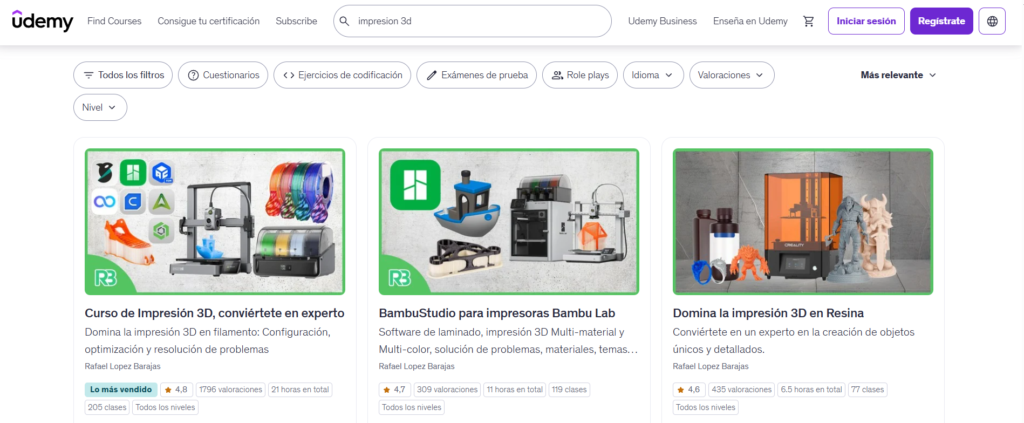The height and width of the screenshot is (423, 1024).
Task: Click the 119 clases tag
Action: click(x=569, y=390)
